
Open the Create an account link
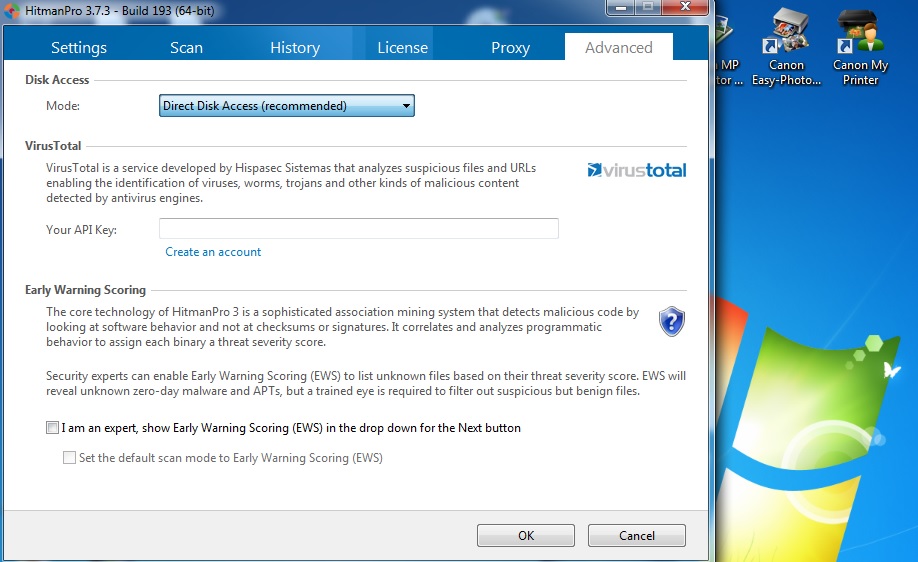pyautogui.click(x=213, y=252)
